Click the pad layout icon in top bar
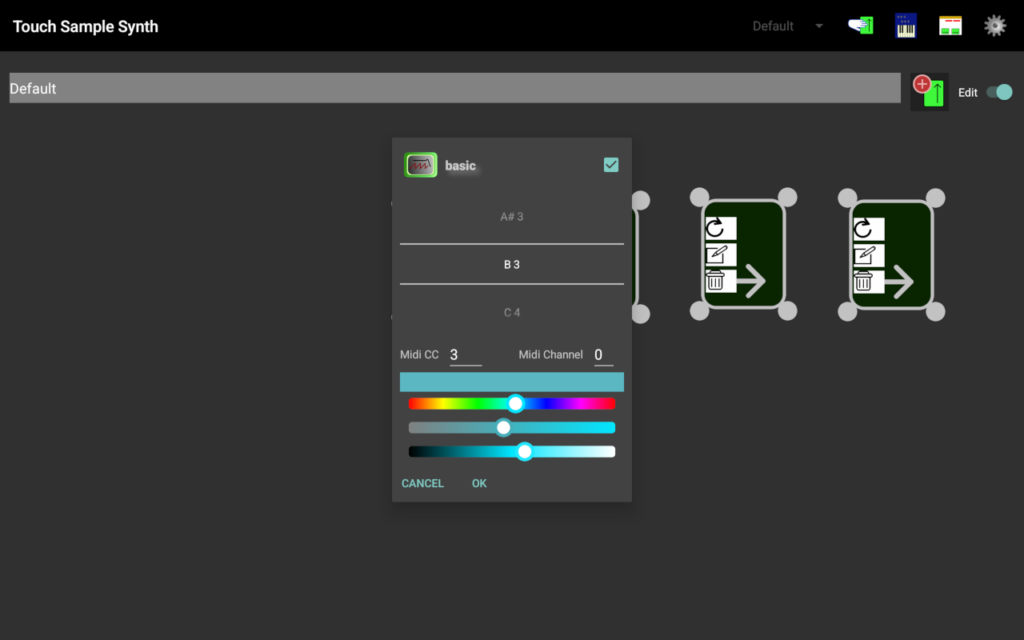1024x640 pixels. [950, 26]
